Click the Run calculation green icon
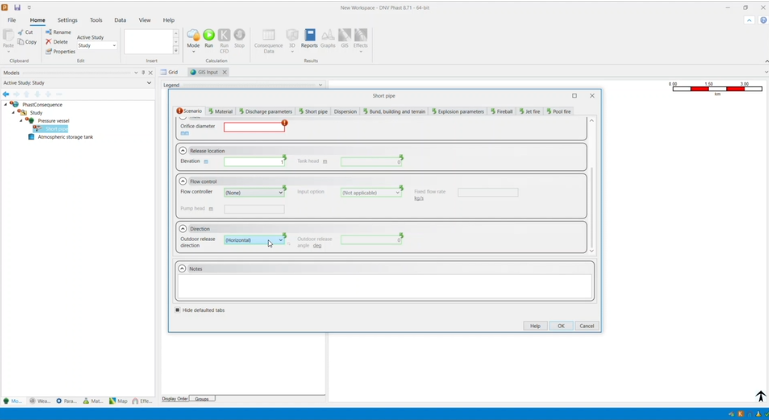This screenshot has width=769, height=420. point(209,35)
